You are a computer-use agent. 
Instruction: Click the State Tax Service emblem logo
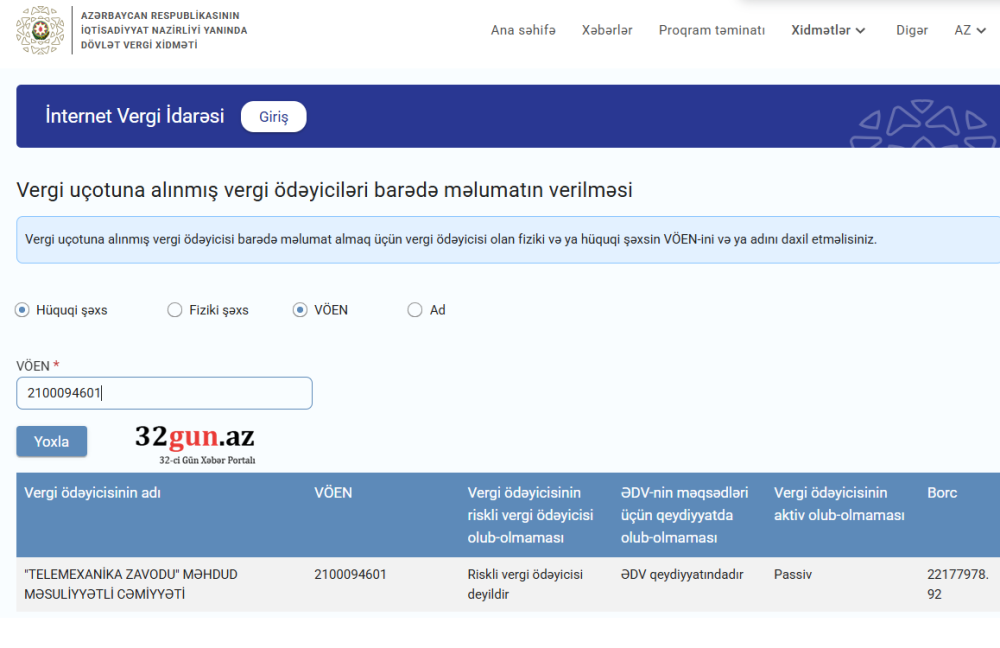(x=38, y=30)
